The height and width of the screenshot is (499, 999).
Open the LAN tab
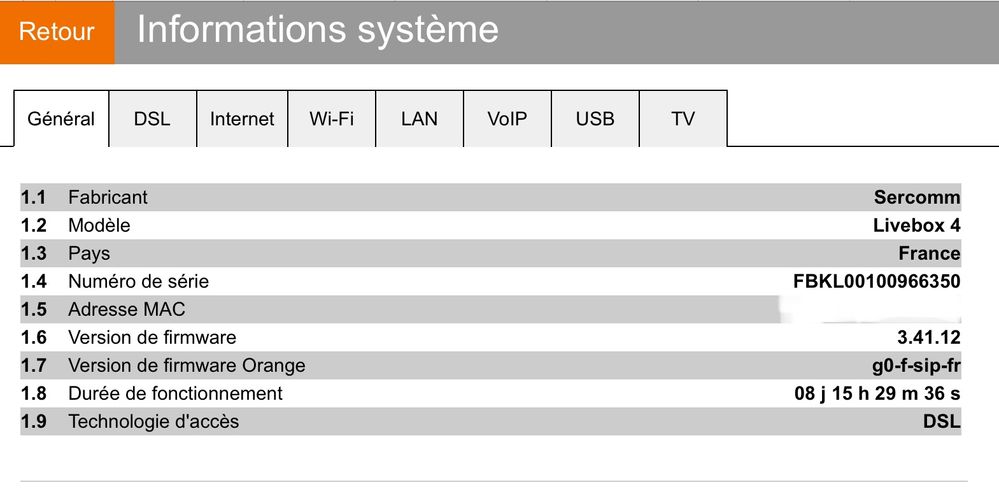[x=419, y=119]
